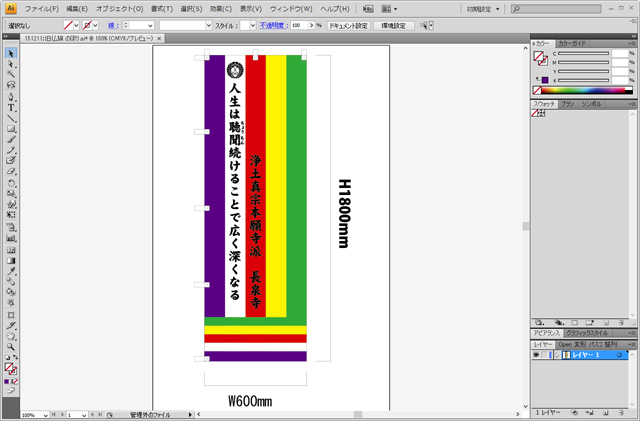The height and width of the screenshot is (421, 640).
Task: Set None using toolbox none button
Action: tap(16, 381)
